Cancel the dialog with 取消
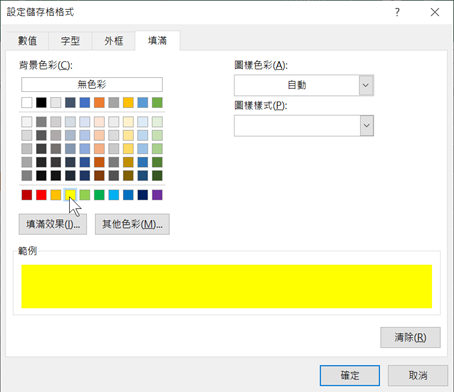Screen dimensions: 454x392 (418, 375)
